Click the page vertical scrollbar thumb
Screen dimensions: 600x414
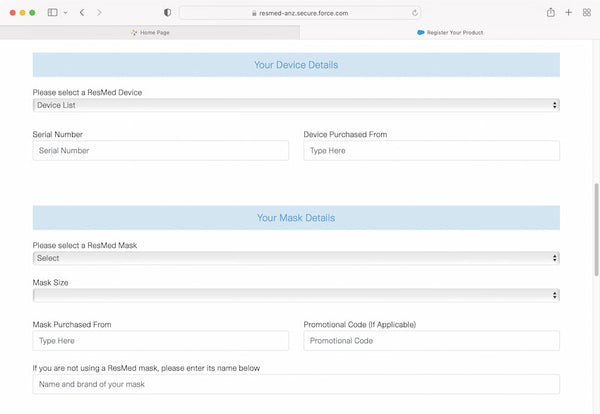tap(596, 230)
